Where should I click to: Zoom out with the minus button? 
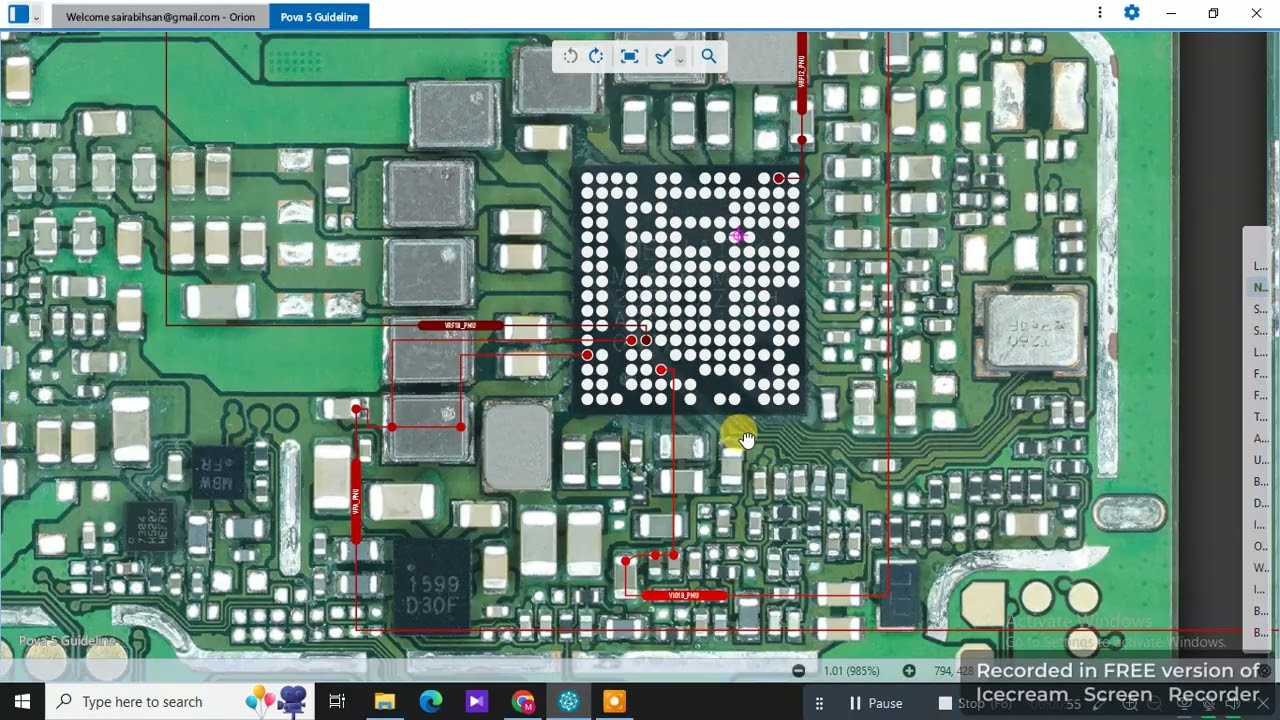pos(798,671)
